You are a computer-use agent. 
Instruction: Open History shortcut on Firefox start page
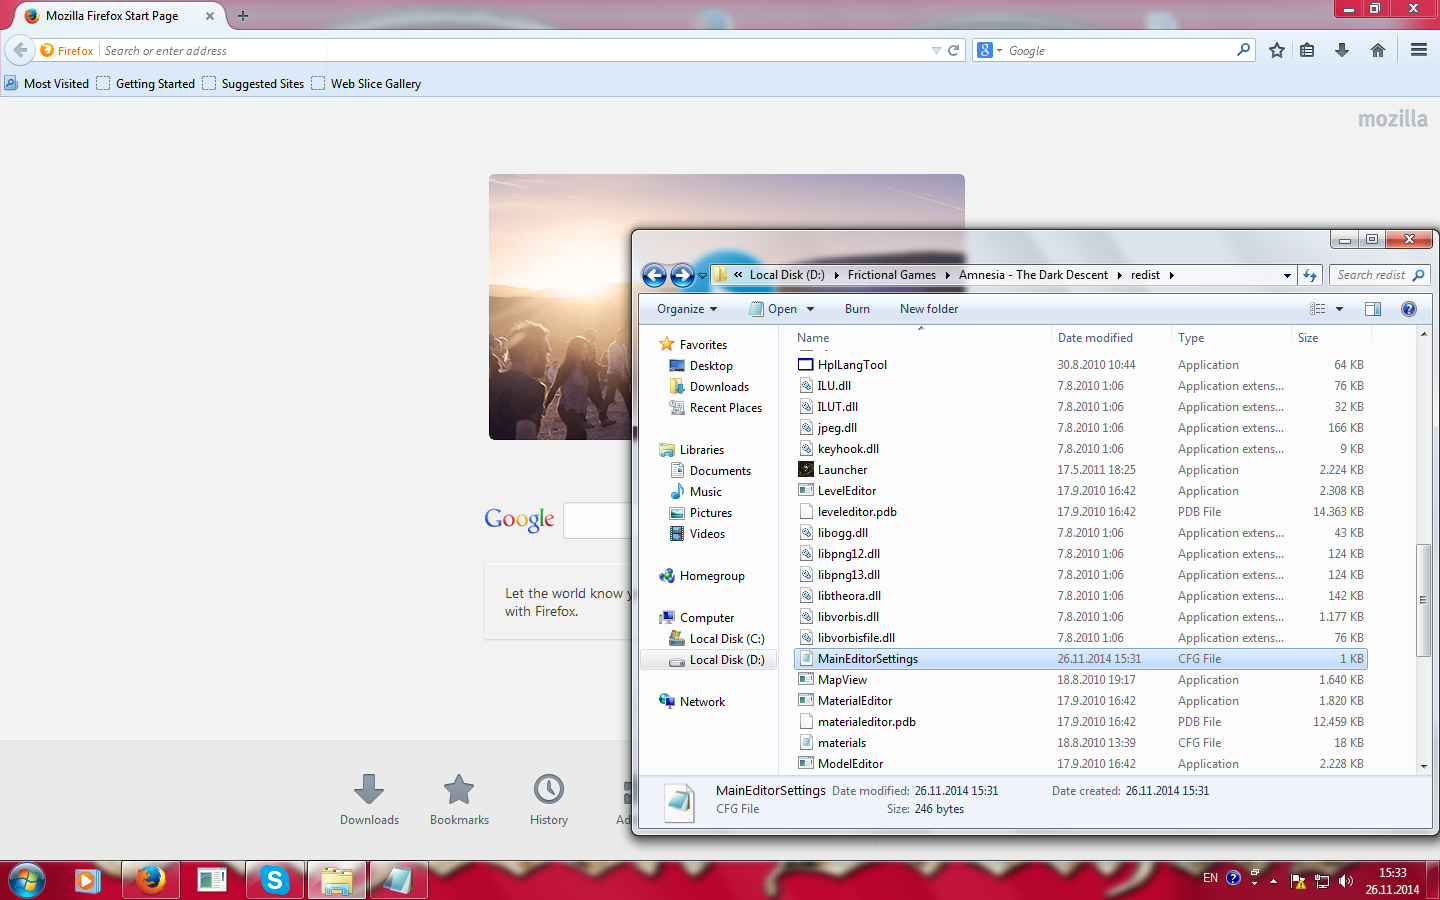[x=549, y=799]
